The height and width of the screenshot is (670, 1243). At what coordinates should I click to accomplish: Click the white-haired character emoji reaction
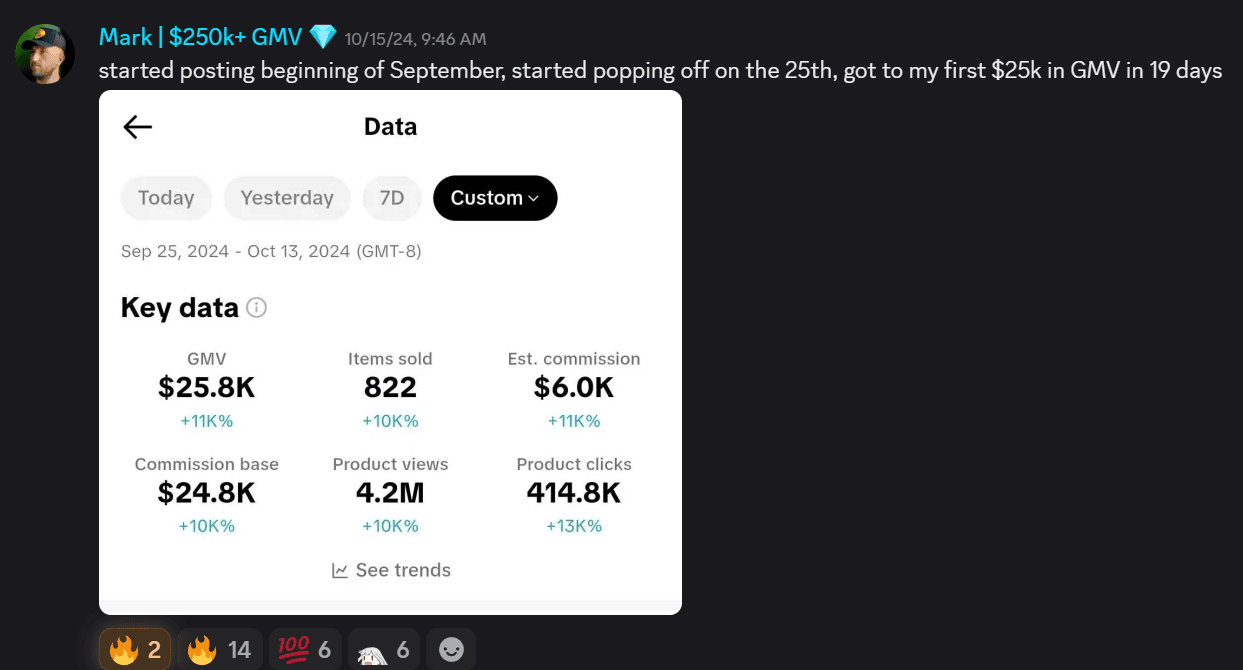[384, 650]
